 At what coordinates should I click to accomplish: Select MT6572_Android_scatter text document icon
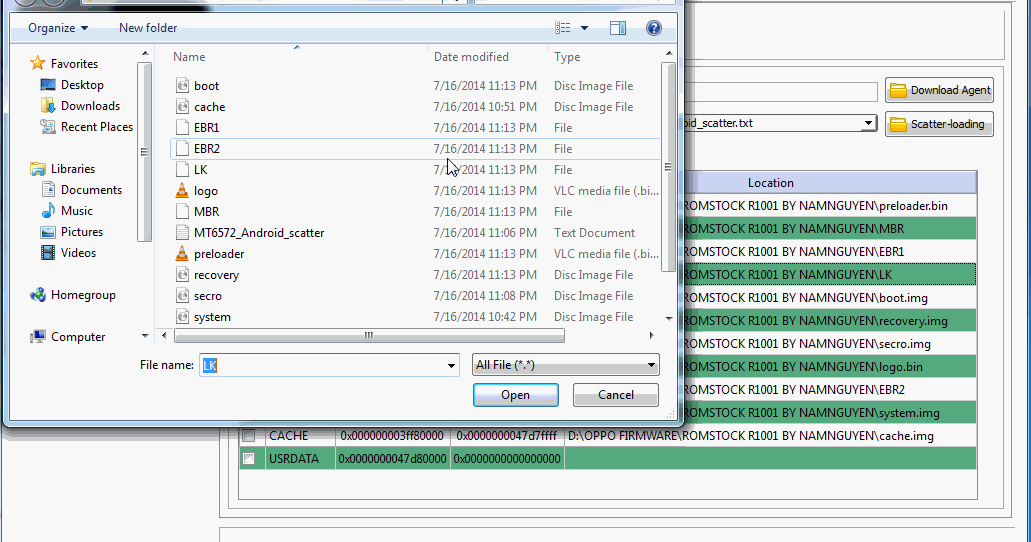point(183,233)
